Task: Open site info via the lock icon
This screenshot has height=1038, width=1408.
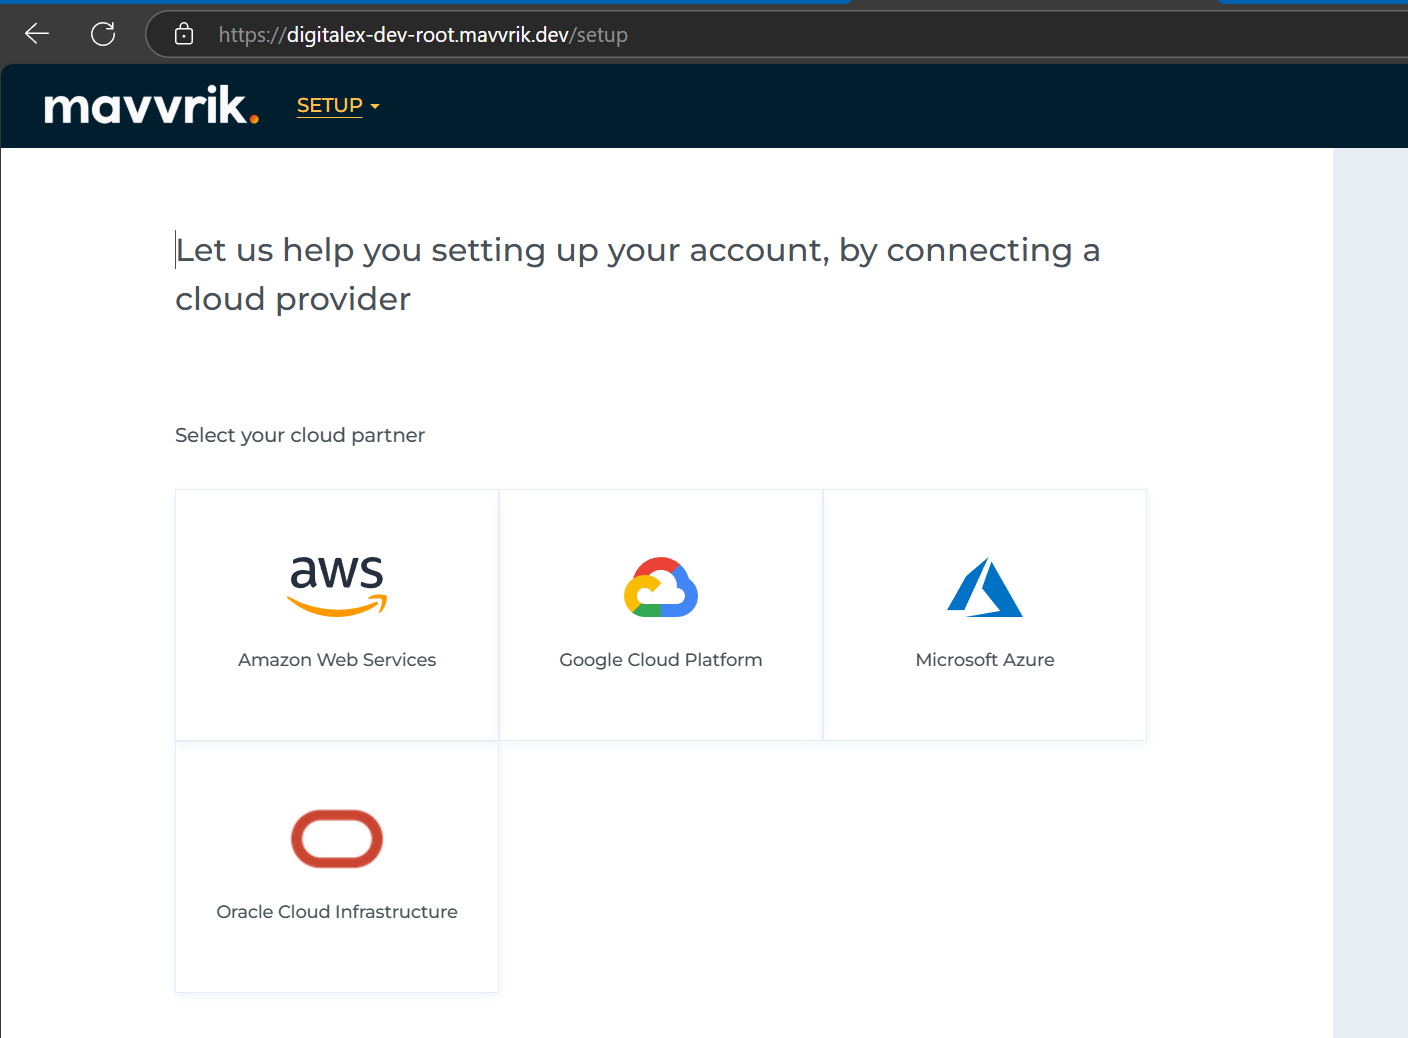Action: click(184, 34)
